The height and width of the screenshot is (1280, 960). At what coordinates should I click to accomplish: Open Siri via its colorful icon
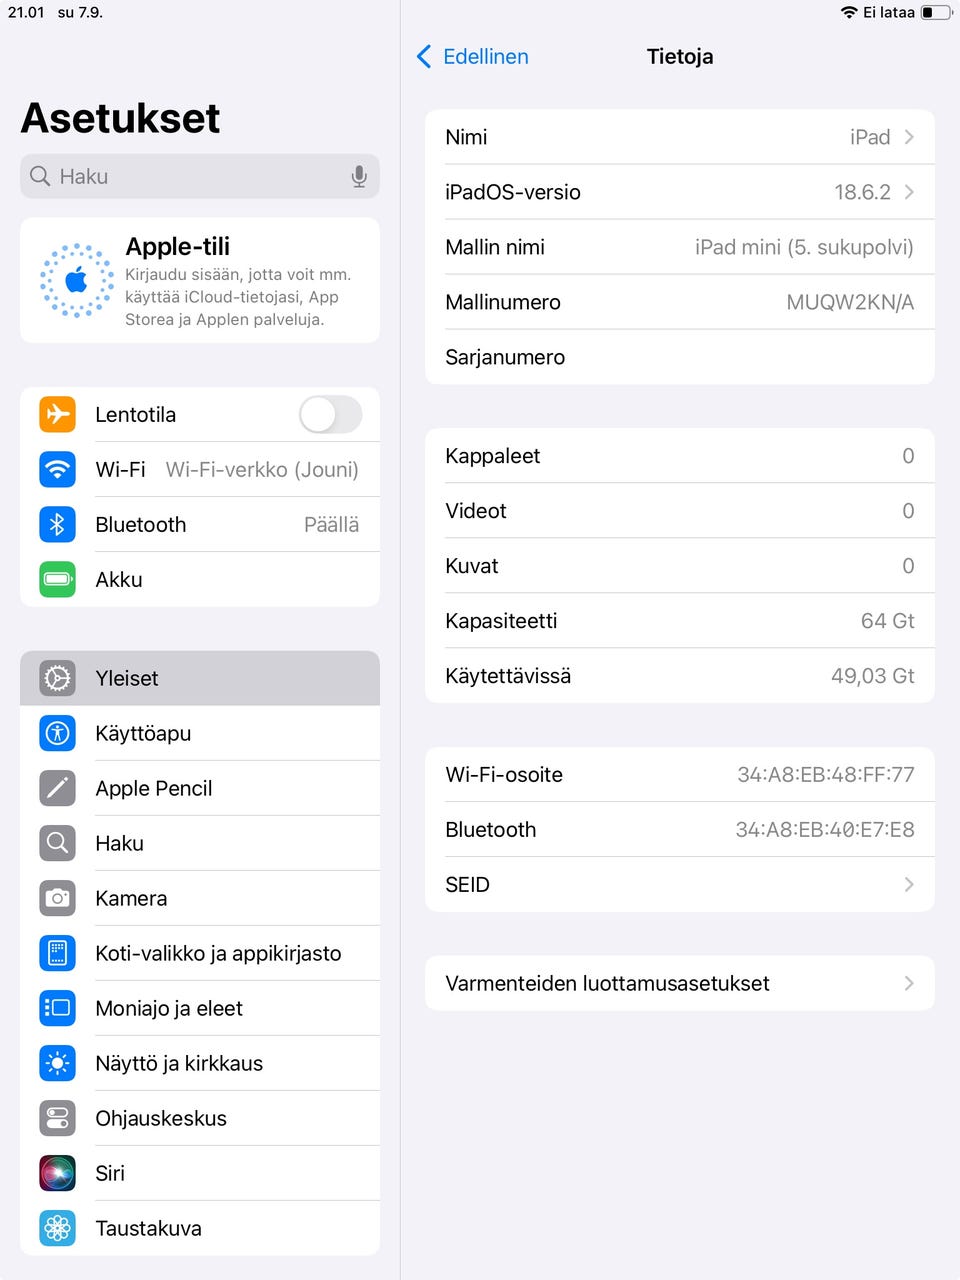57,1173
